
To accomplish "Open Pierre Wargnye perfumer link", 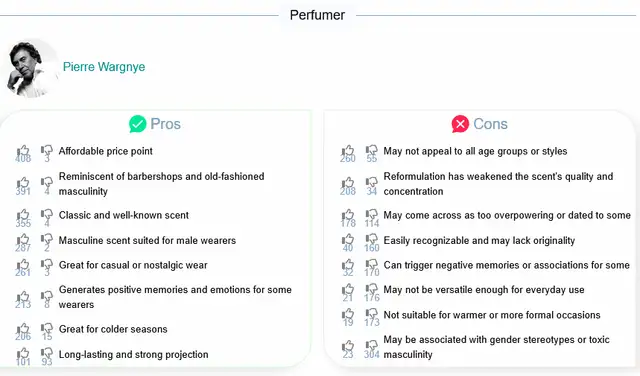I will pos(104,67).
